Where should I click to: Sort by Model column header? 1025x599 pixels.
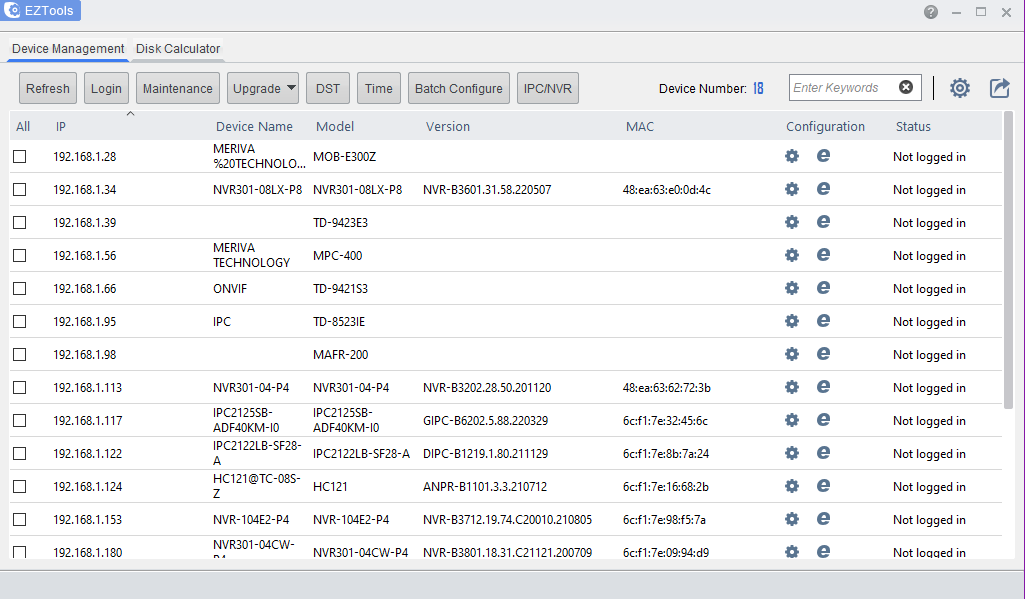[335, 126]
